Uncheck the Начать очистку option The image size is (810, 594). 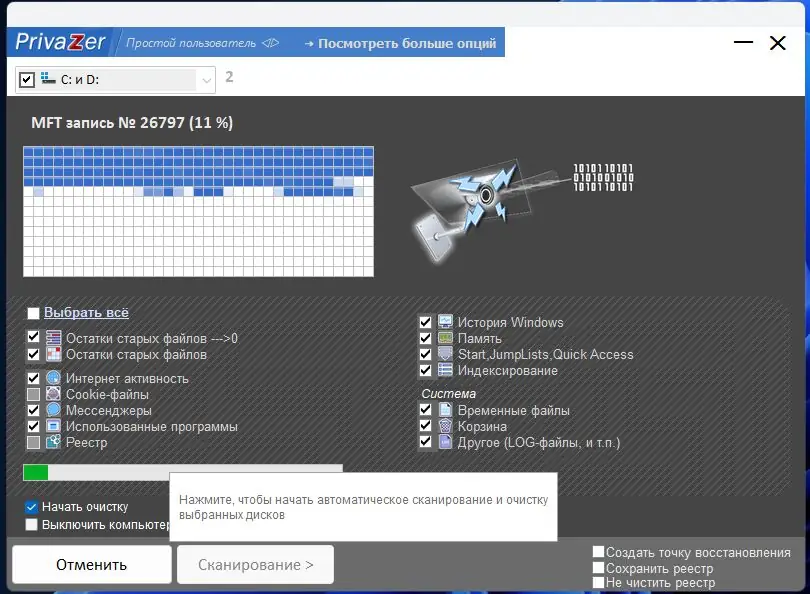(x=32, y=507)
